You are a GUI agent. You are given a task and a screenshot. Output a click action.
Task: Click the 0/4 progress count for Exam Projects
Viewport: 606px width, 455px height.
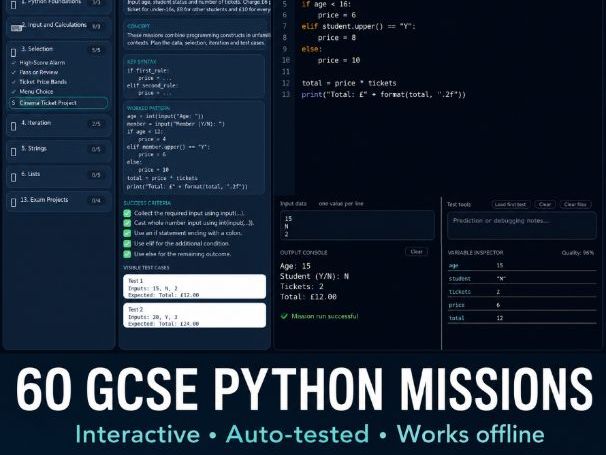tap(96, 201)
